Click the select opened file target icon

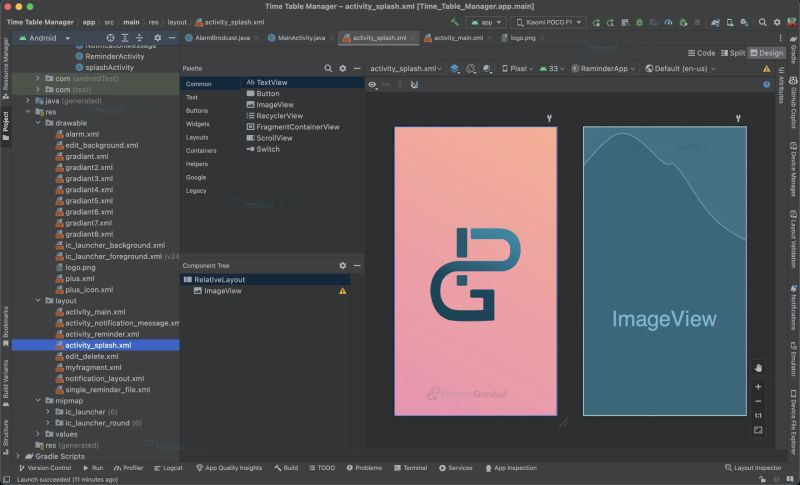pos(110,38)
